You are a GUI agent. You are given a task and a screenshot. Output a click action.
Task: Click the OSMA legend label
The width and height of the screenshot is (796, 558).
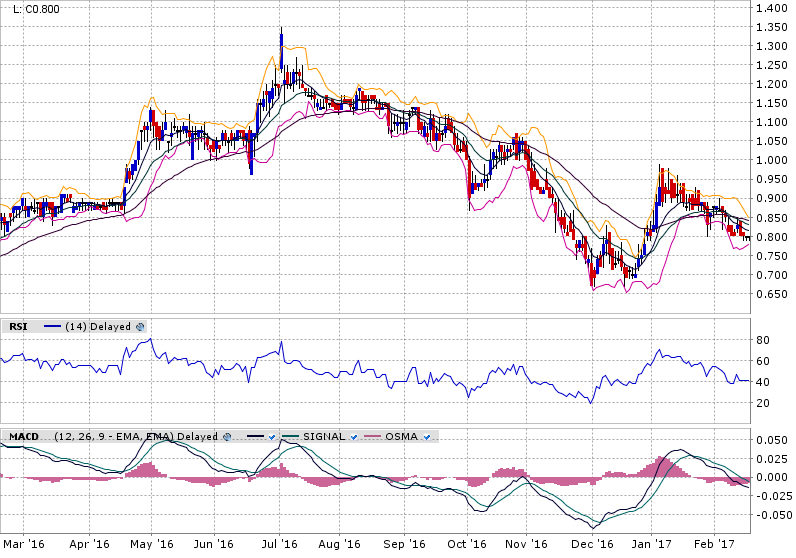402,437
